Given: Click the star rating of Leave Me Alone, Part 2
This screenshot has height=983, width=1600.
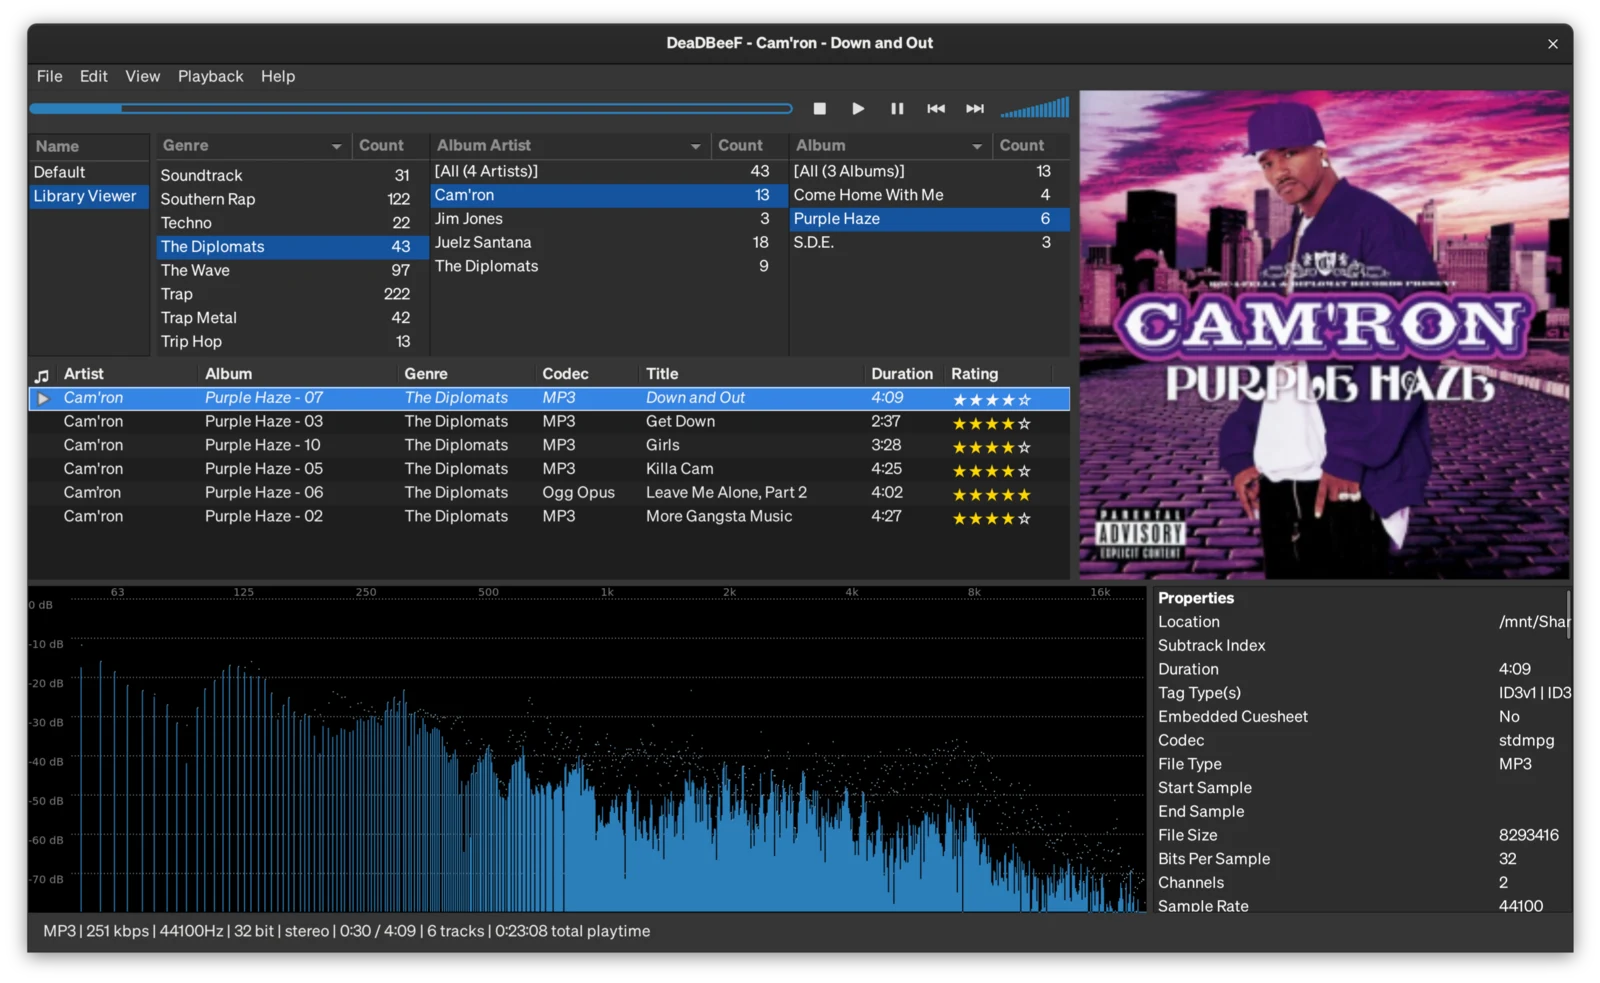Looking at the screenshot, I should click(x=991, y=495).
